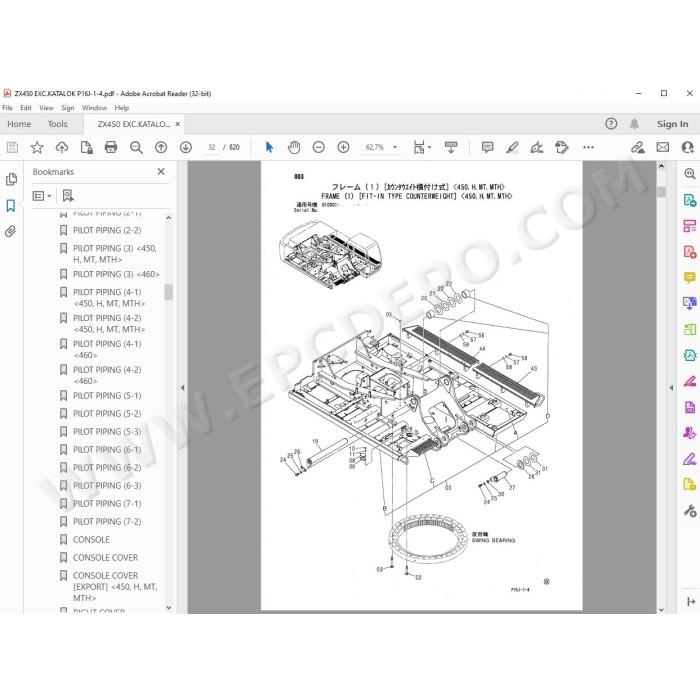Open Export PDF in right pane
This screenshot has height=700, width=700.
[x=689, y=200]
